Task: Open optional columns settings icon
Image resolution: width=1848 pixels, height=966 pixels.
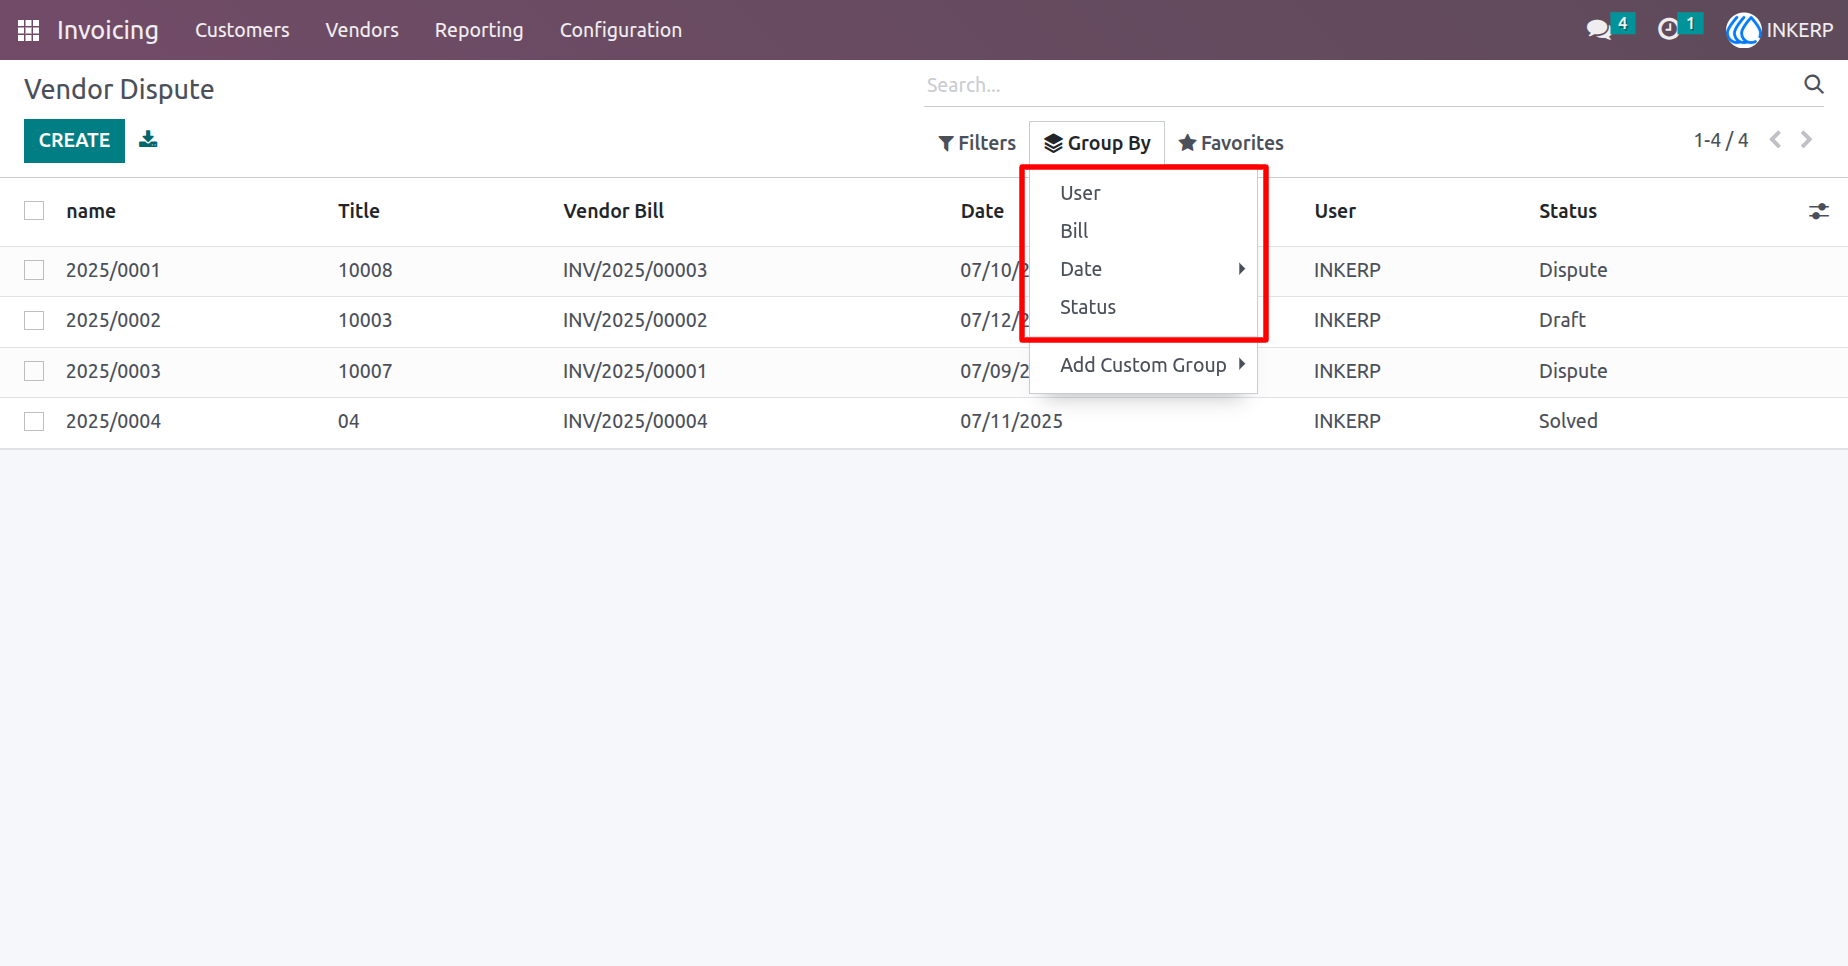Action: coord(1818,211)
